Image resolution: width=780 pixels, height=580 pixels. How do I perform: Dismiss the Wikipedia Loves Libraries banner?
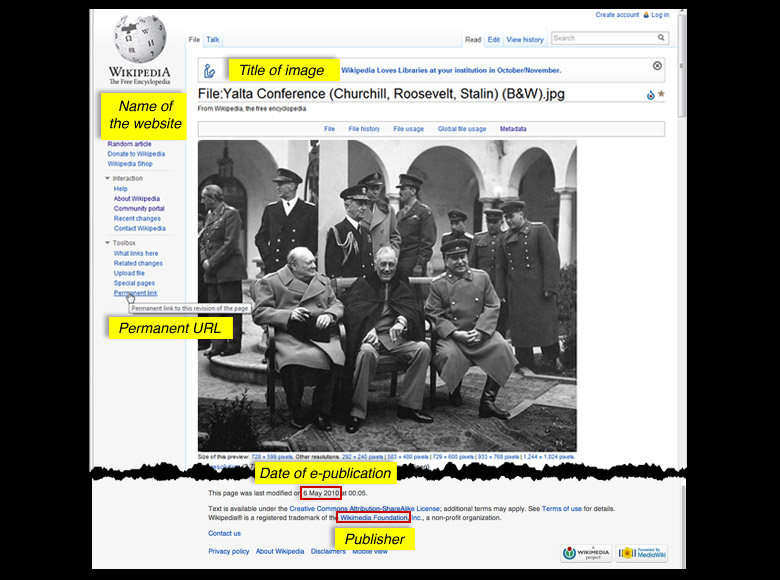(657, 66)
